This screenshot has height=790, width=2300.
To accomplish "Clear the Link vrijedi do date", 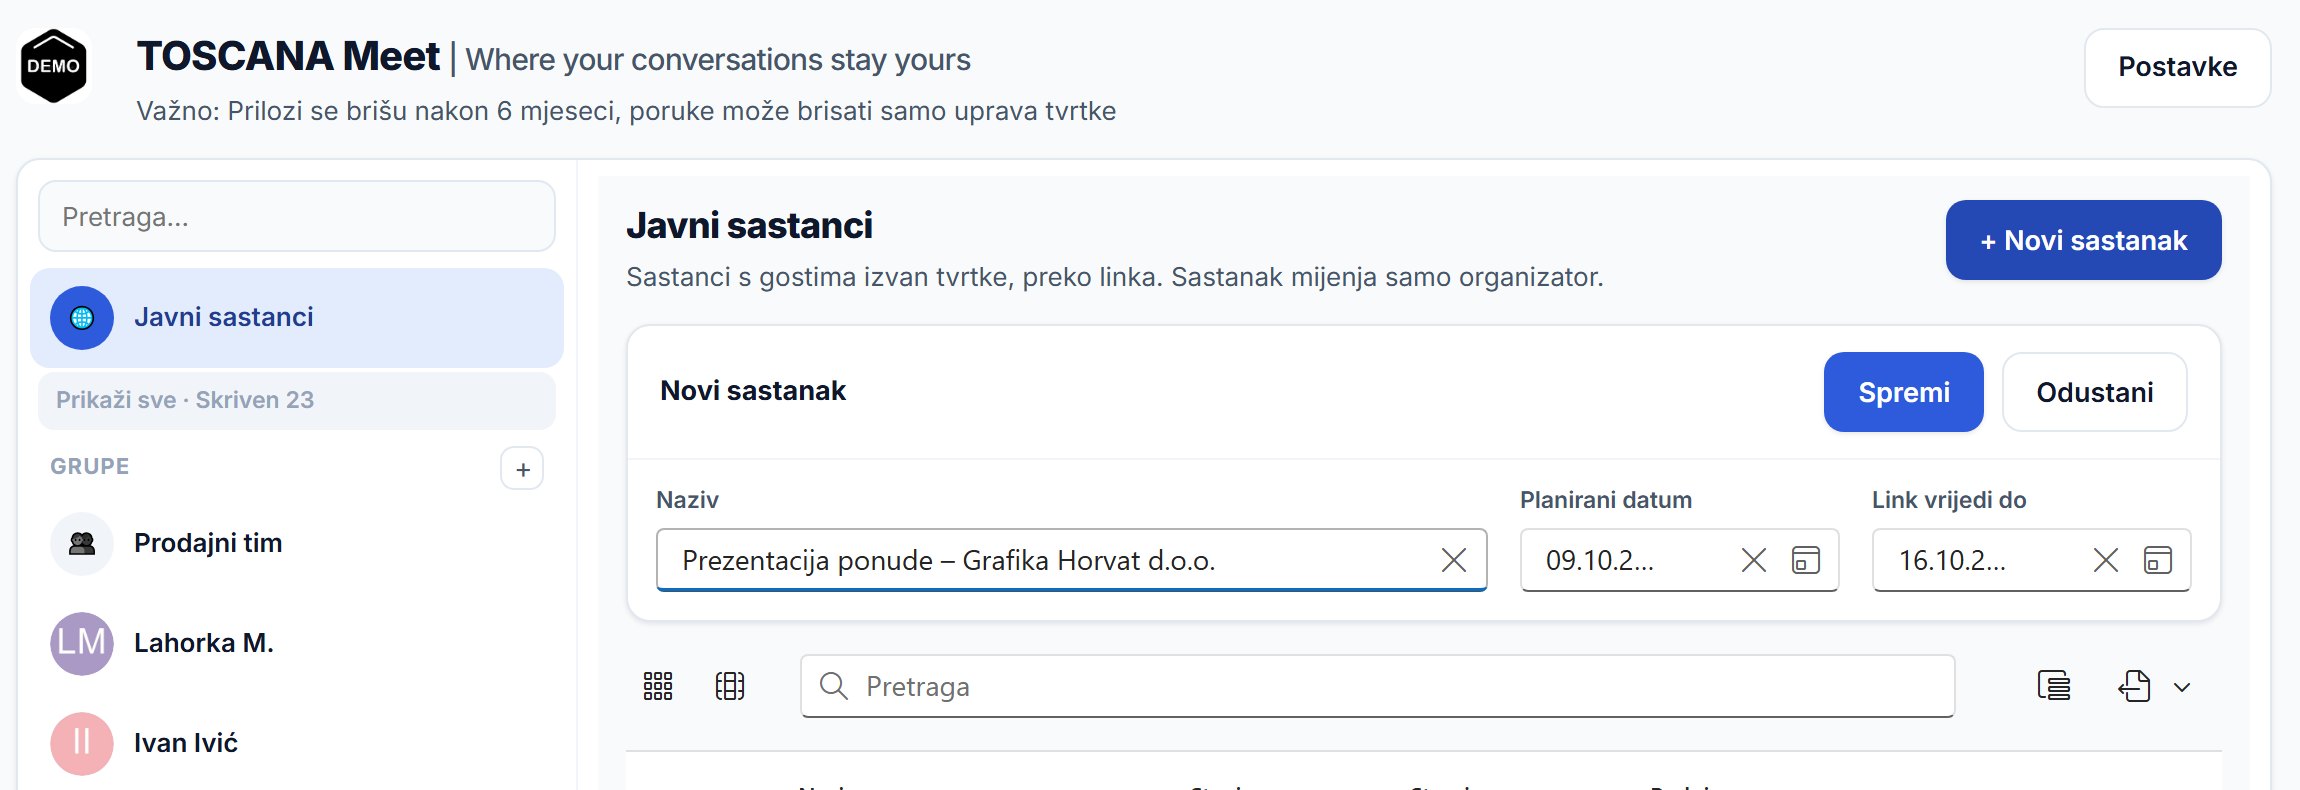I will tap(2106, 560).
